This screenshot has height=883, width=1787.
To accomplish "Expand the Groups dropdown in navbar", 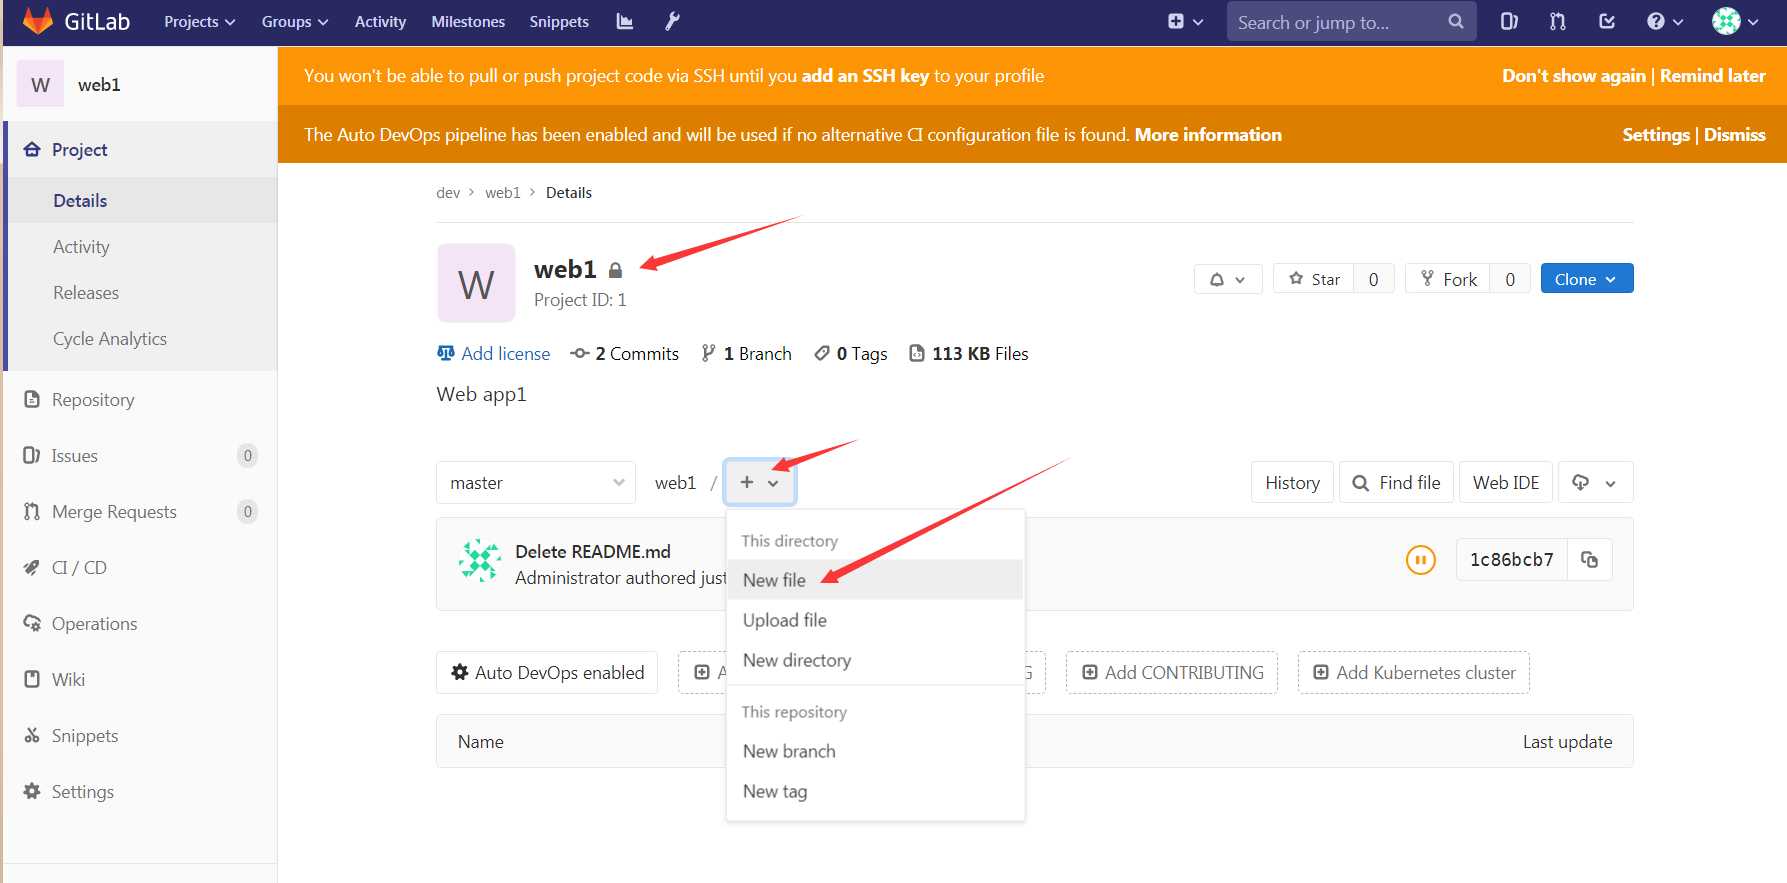I will pyautogui.click(x=295, y=21).
